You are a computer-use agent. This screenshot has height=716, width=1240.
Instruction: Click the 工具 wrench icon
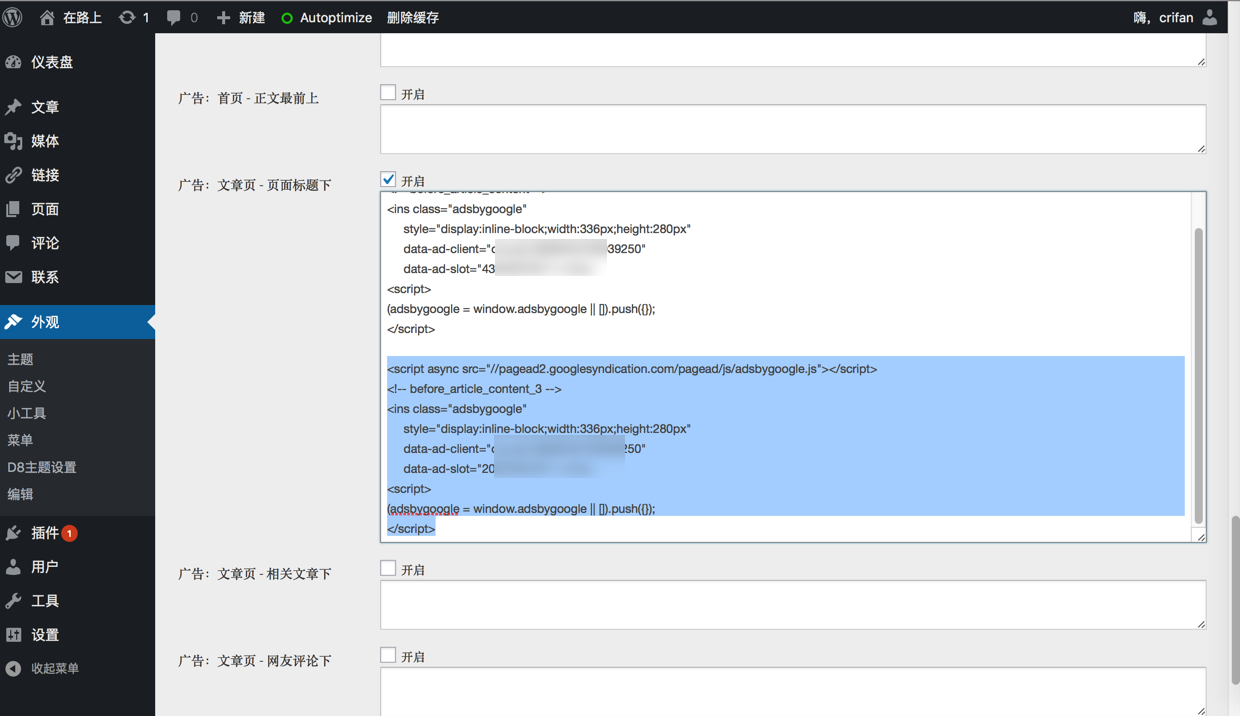pyautogui.click(x=13, y=601)
